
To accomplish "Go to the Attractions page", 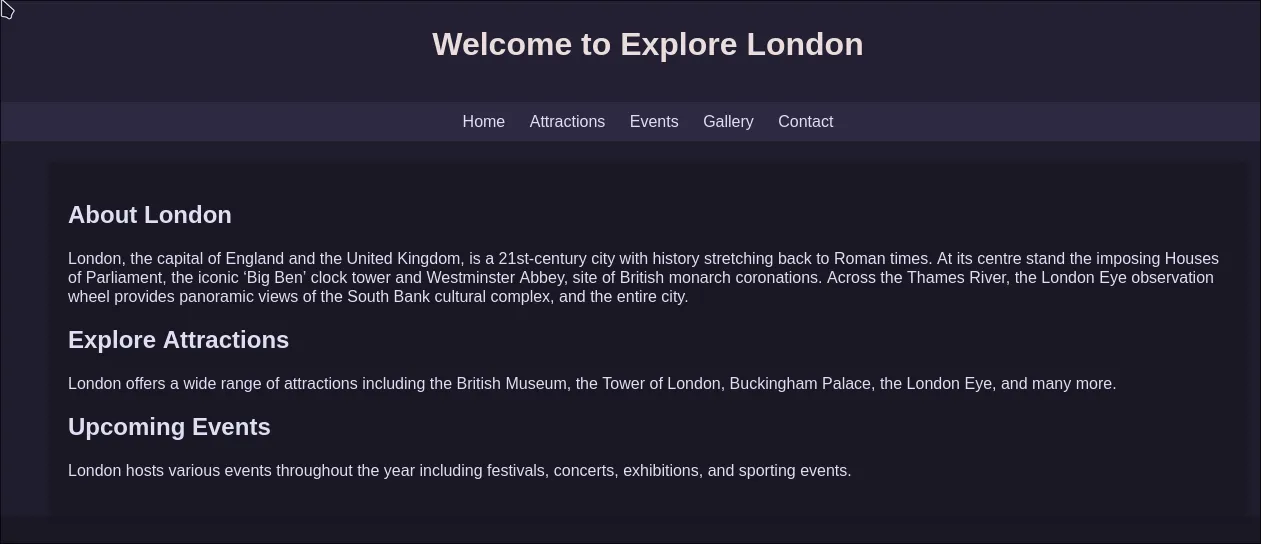I will [x=567, y=121].
